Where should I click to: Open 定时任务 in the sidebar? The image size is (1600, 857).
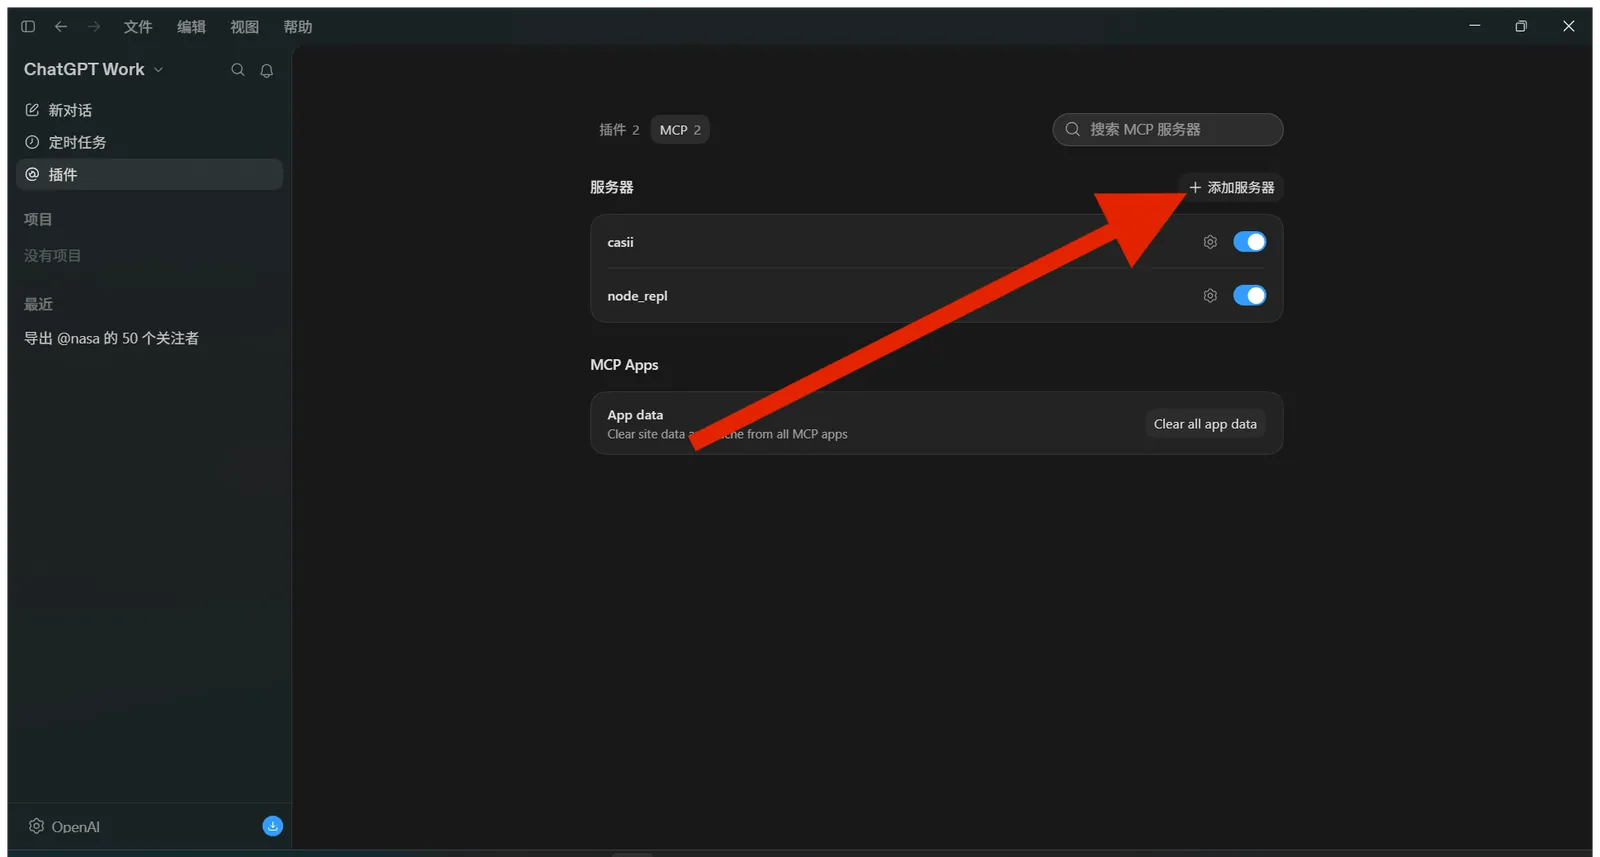[x=150, y=142]
